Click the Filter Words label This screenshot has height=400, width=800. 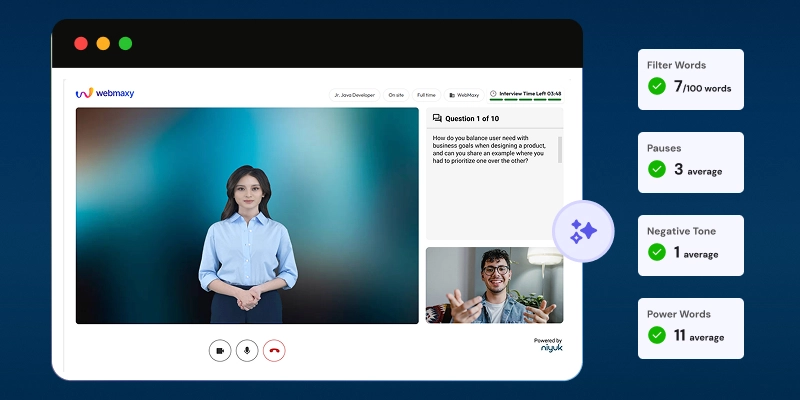[677, 65]
